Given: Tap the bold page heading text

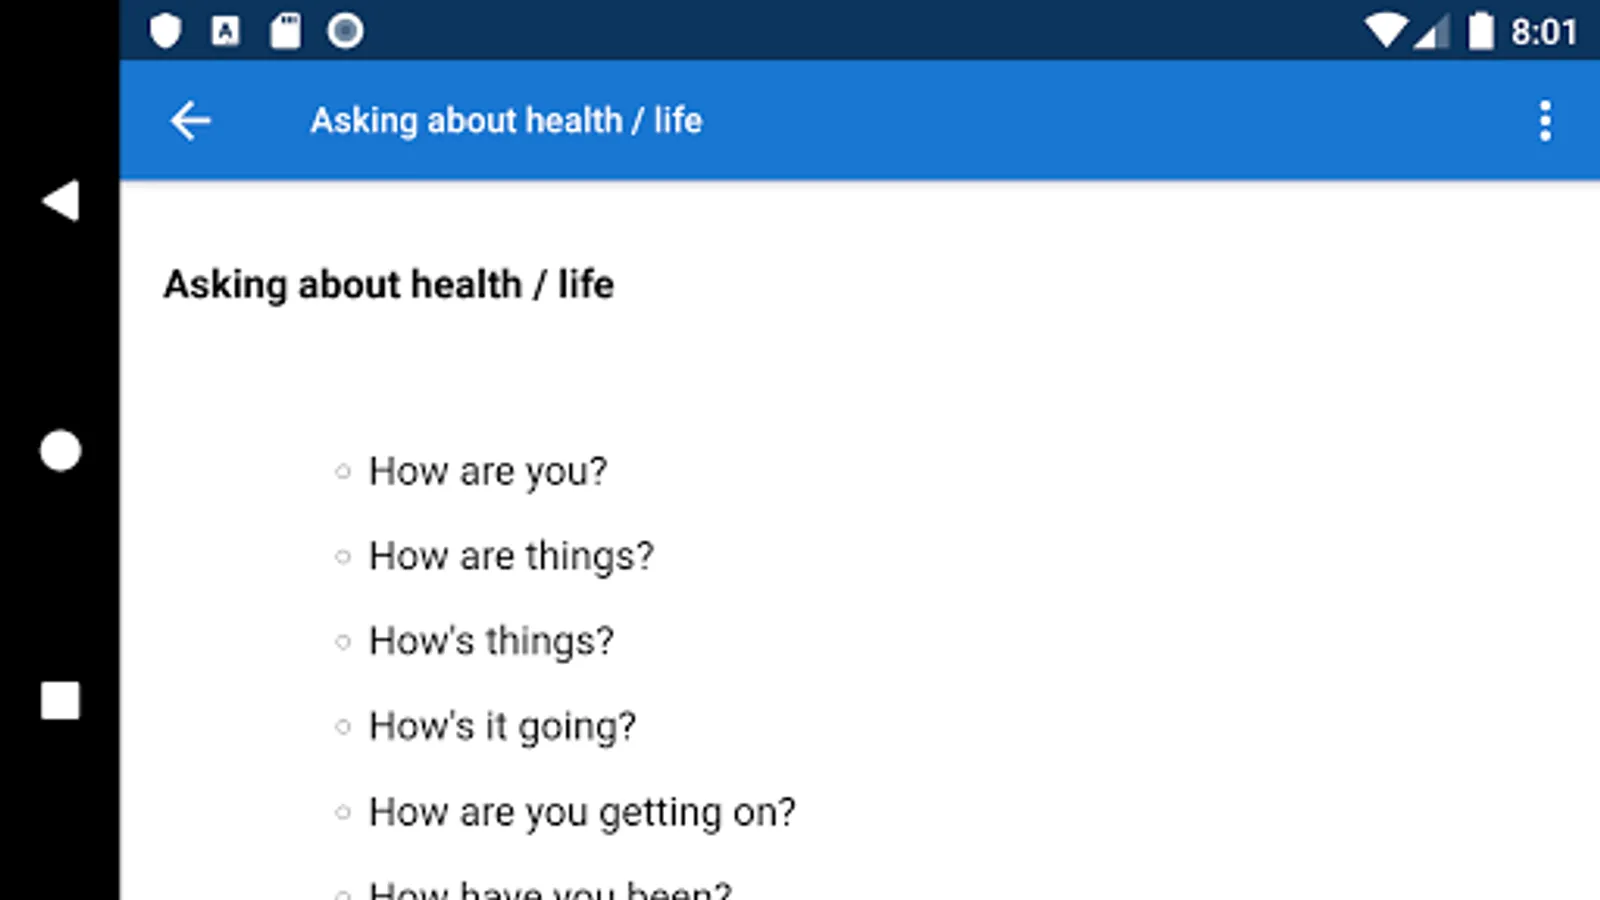Looking at the screenshot, I should (388, 285).
